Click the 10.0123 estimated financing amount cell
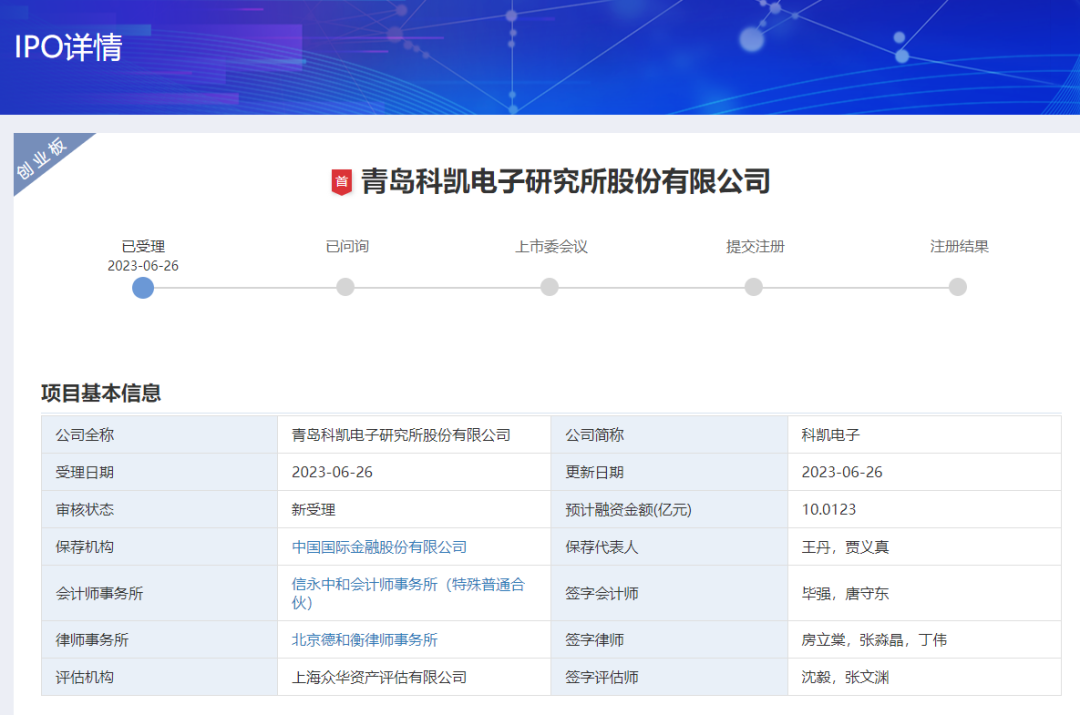1080x715 pixels. [x=828, y=510]
